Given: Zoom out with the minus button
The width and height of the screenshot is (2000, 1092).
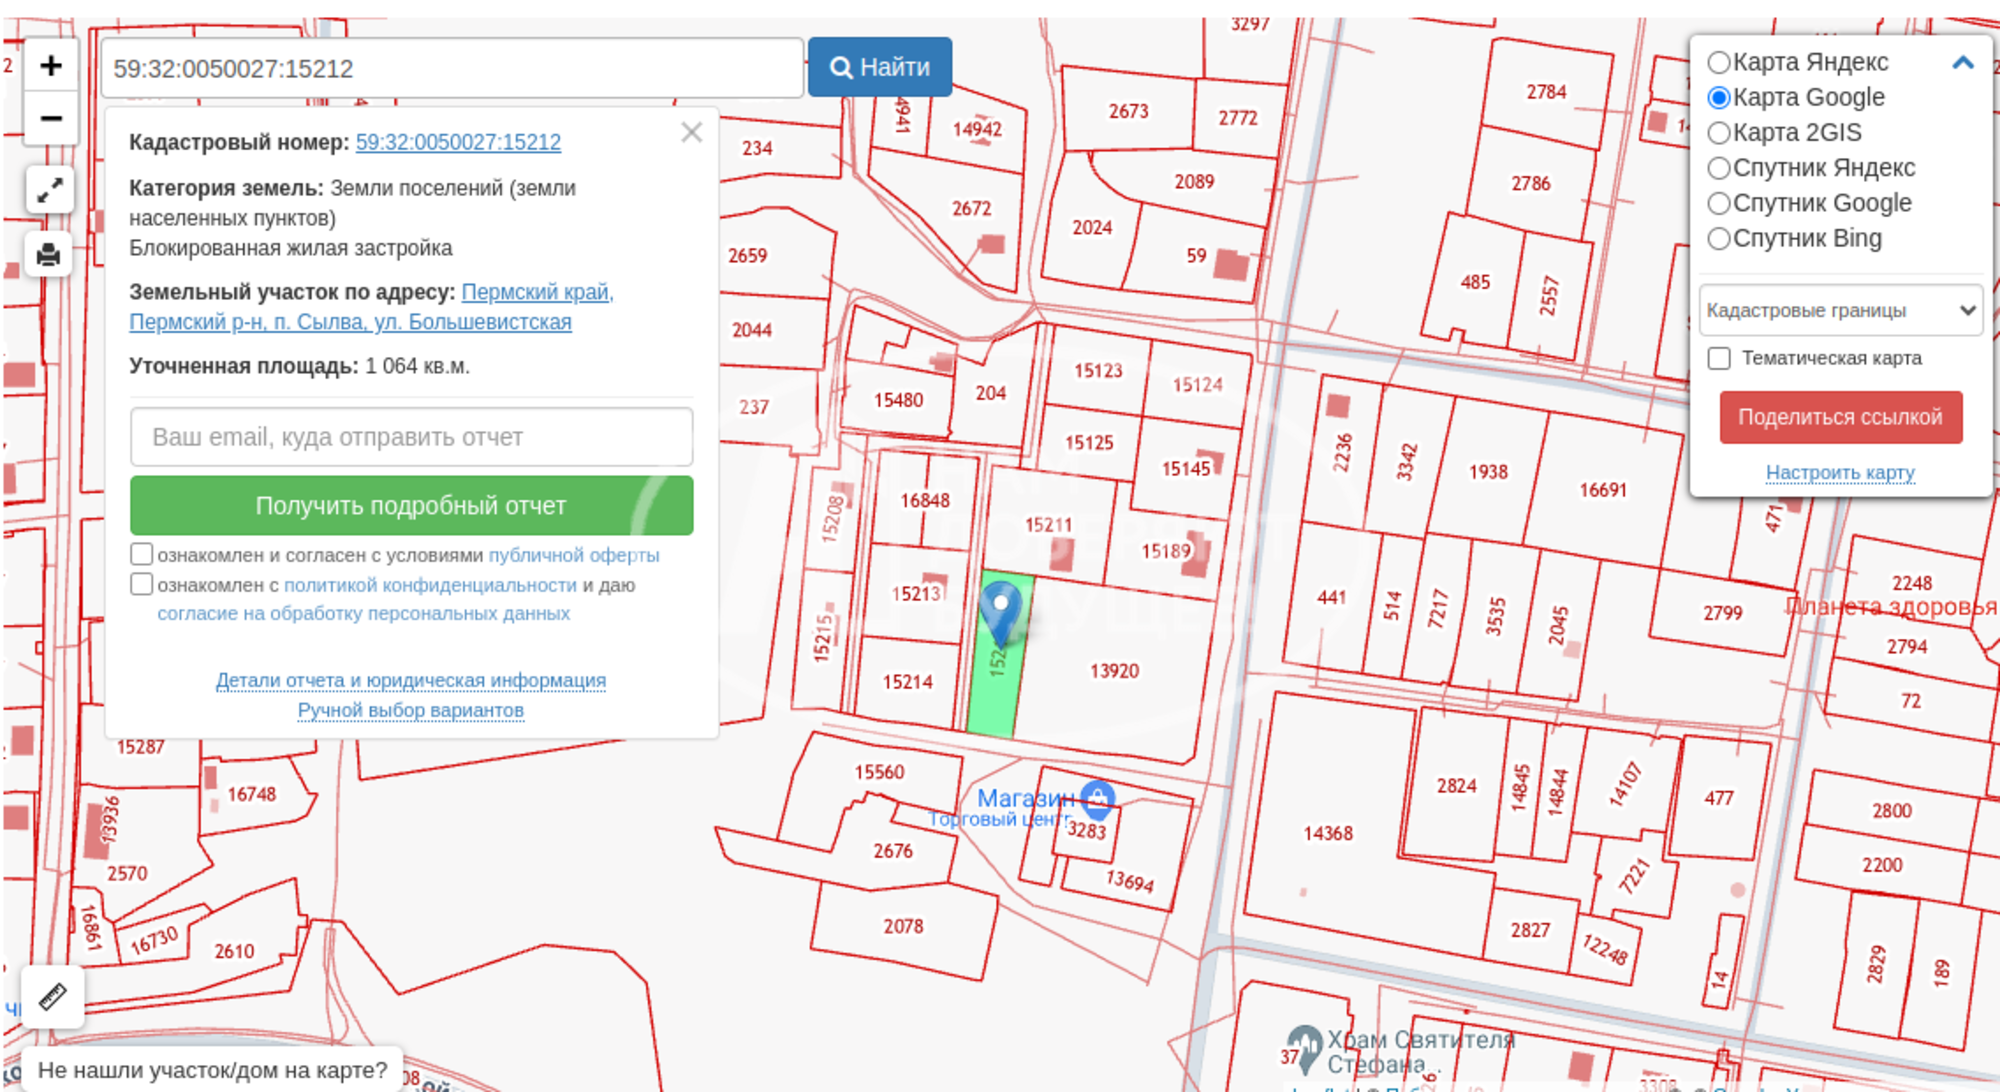Looking at the screenshot, I should click(50, 119).
